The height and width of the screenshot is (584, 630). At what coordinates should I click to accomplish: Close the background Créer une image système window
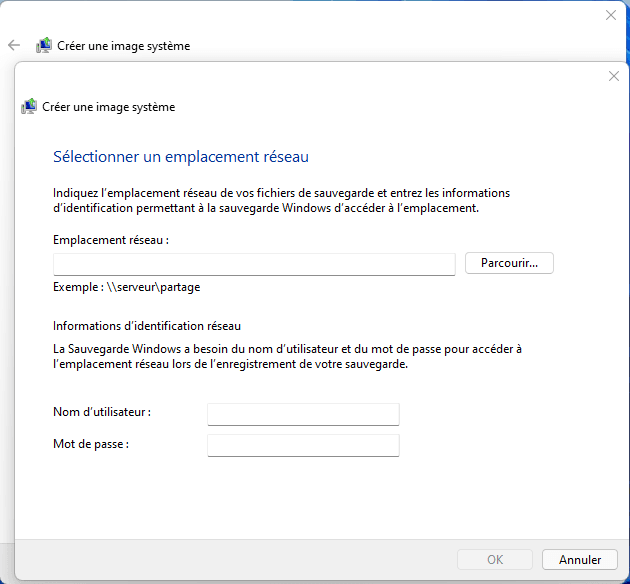click(x=611, y=15)
